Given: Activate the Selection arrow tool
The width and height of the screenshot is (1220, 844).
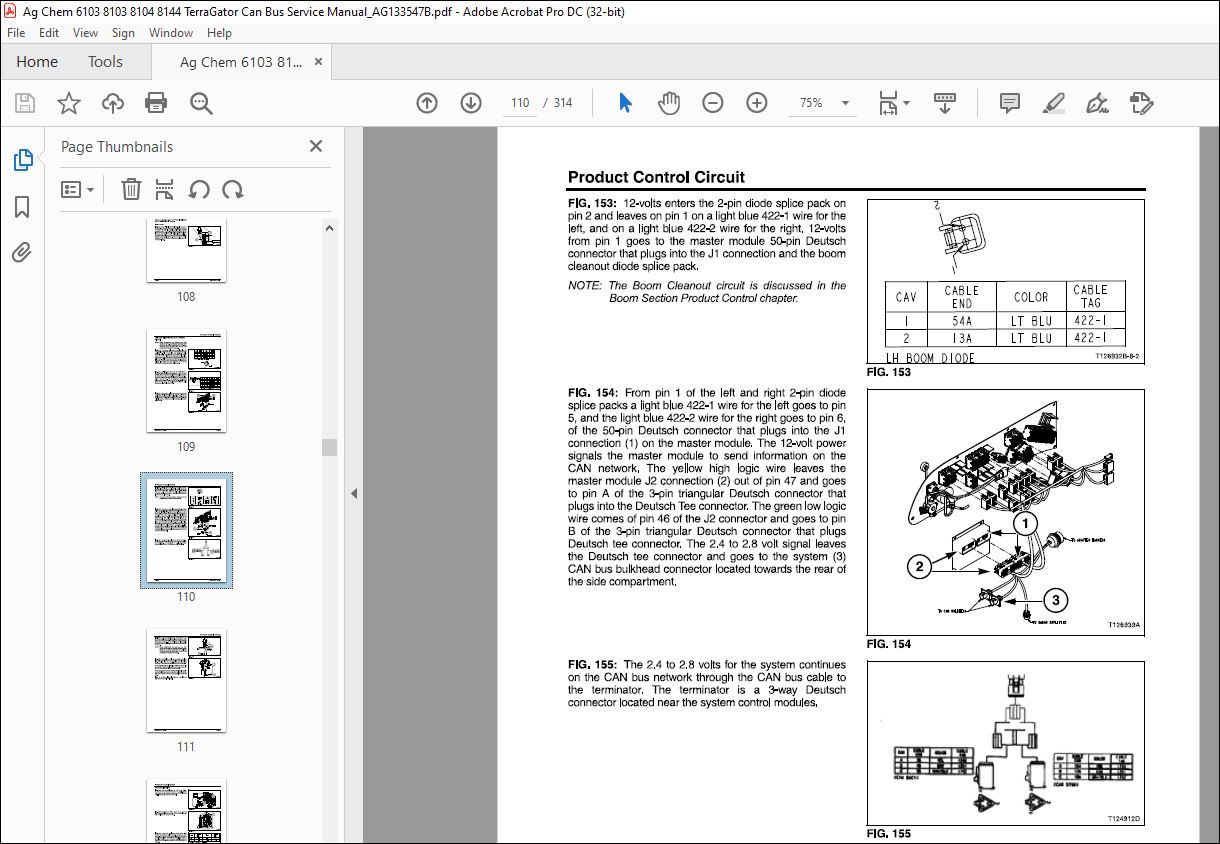Looking at the screenshot, I should point(626,103).
